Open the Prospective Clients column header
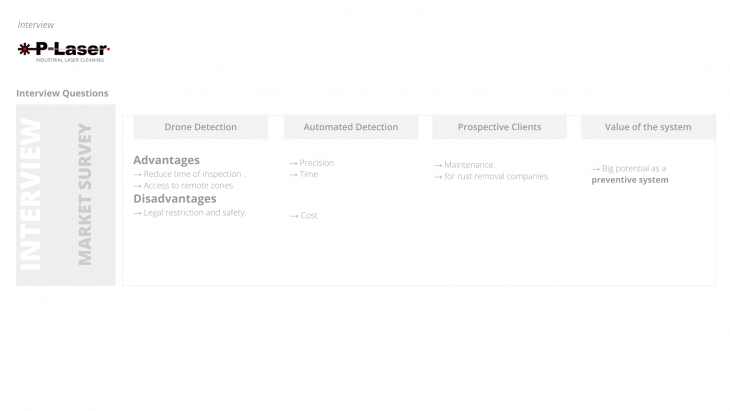 (499, 127)
